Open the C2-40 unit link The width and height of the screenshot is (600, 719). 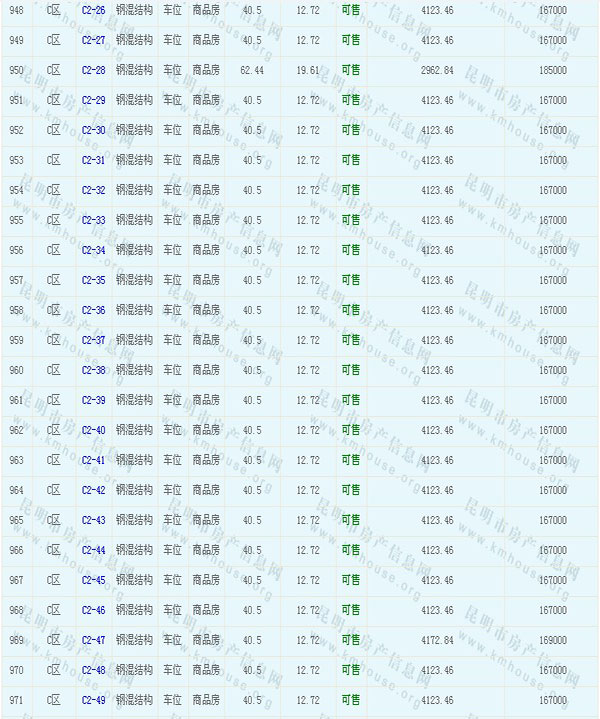[x=93, y=430]
